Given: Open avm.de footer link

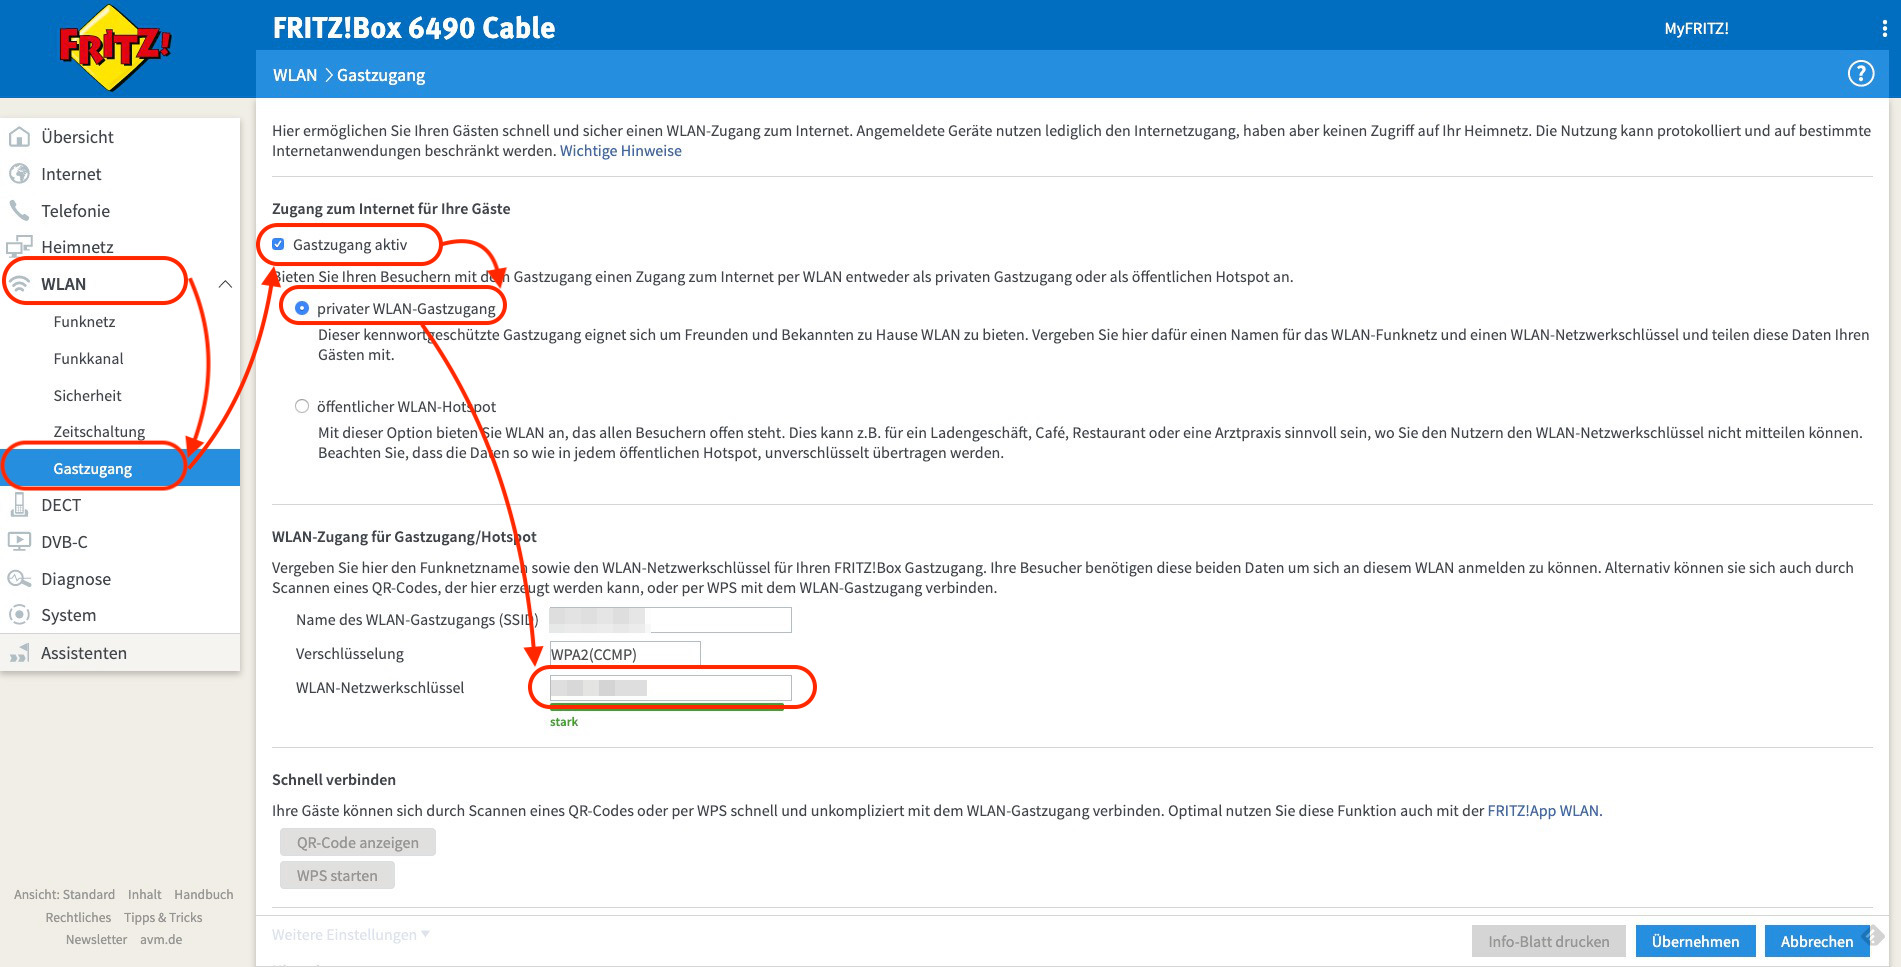Looking at the screenshot, I should pos(161,940).
